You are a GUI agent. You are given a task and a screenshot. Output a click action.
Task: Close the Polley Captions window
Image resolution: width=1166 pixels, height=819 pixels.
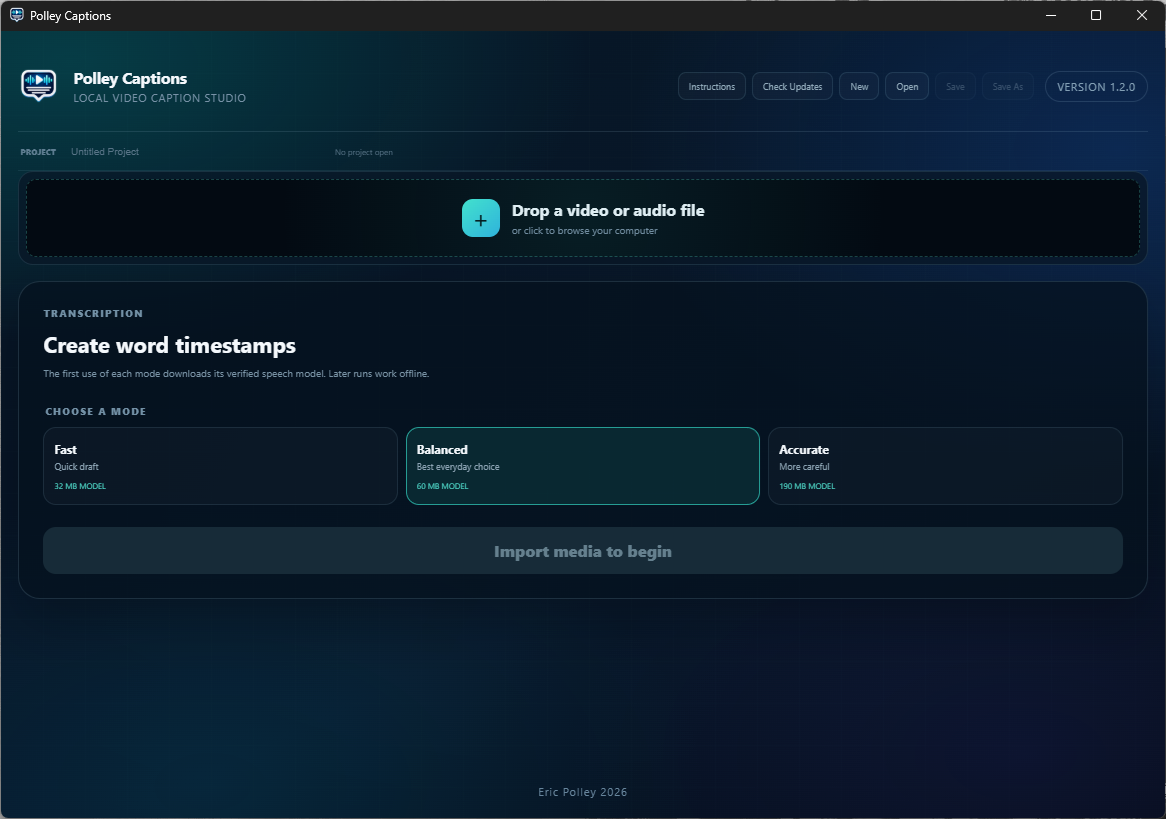click(x=1141, y=15)
